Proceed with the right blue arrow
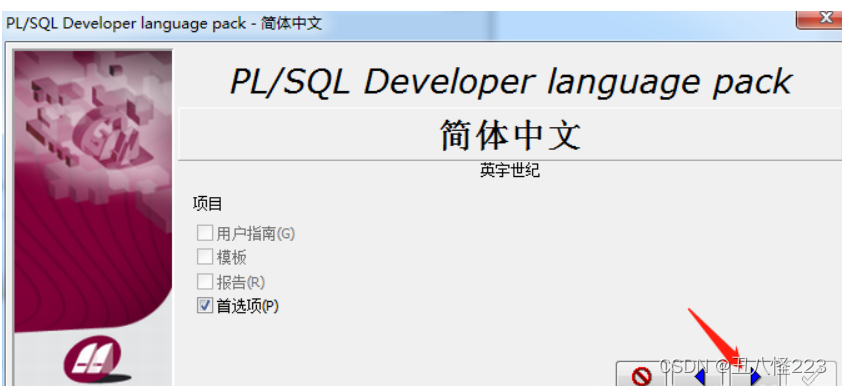842x386 pixels. [754, 375]
